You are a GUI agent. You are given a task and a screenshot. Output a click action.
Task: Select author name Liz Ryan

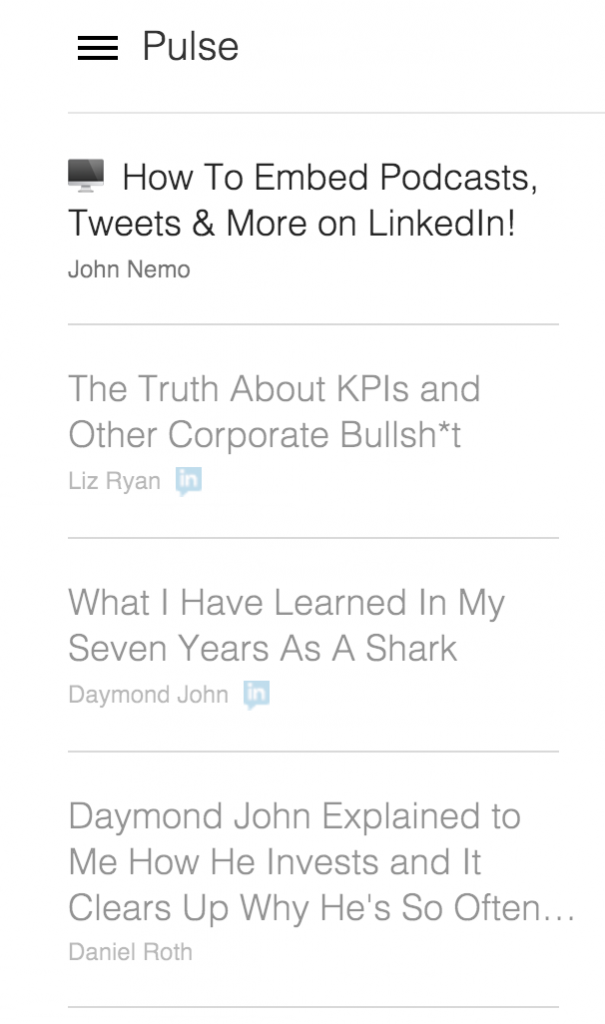tap(114, 481)
